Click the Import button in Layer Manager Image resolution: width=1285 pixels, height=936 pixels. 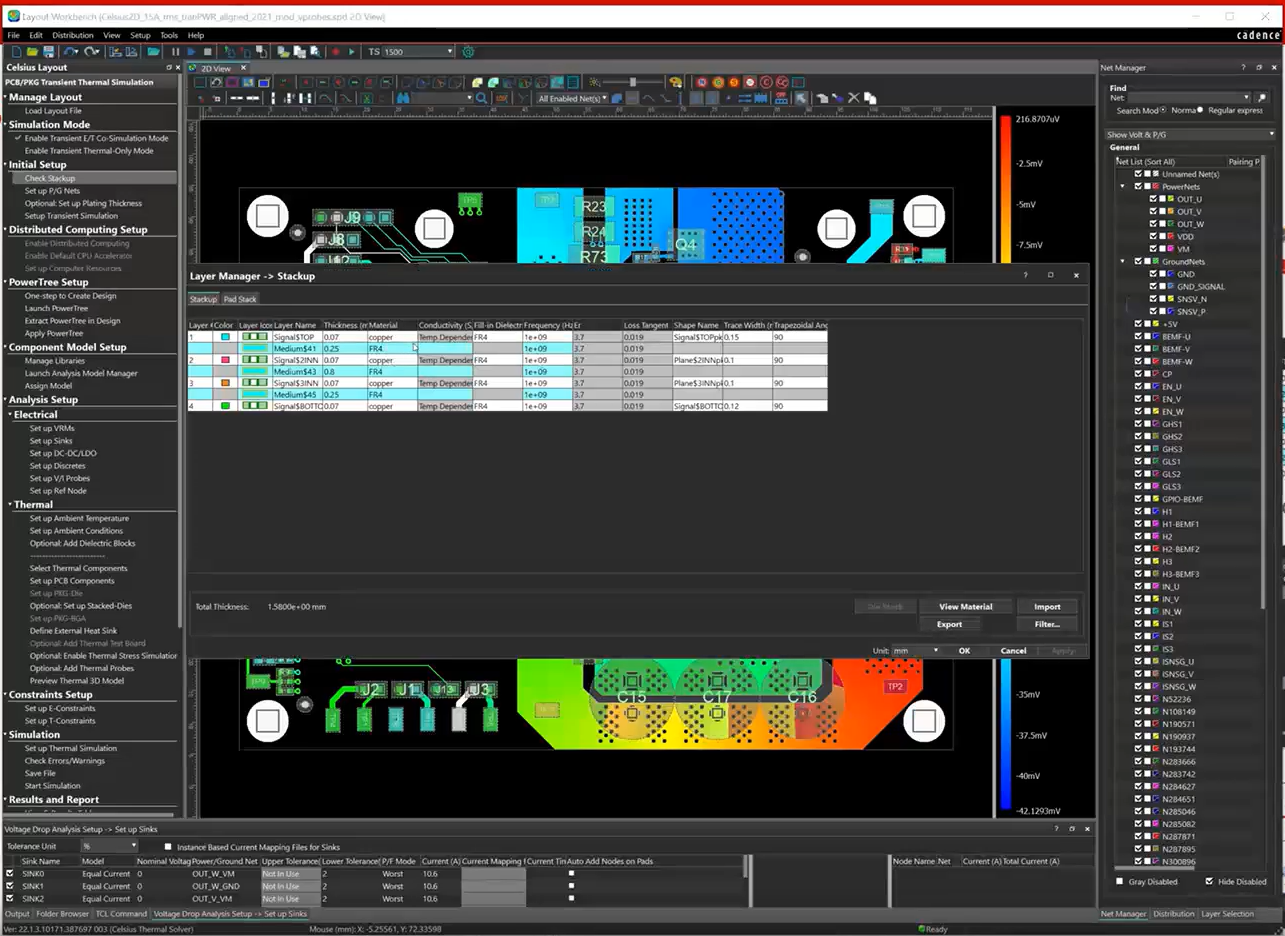coord(1047,606)
